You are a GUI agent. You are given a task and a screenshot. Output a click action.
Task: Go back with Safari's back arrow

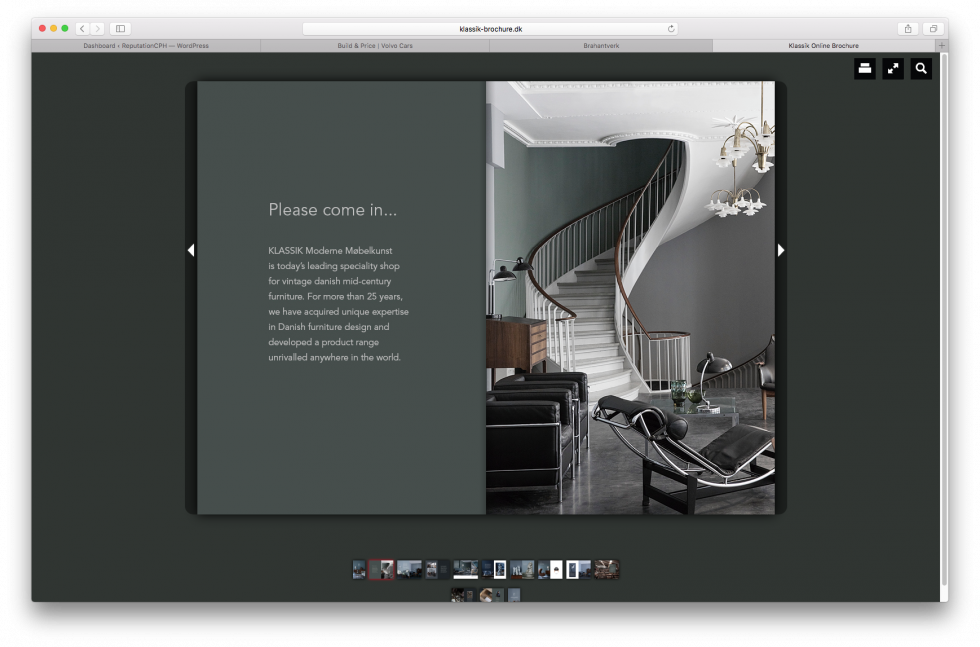82,29
